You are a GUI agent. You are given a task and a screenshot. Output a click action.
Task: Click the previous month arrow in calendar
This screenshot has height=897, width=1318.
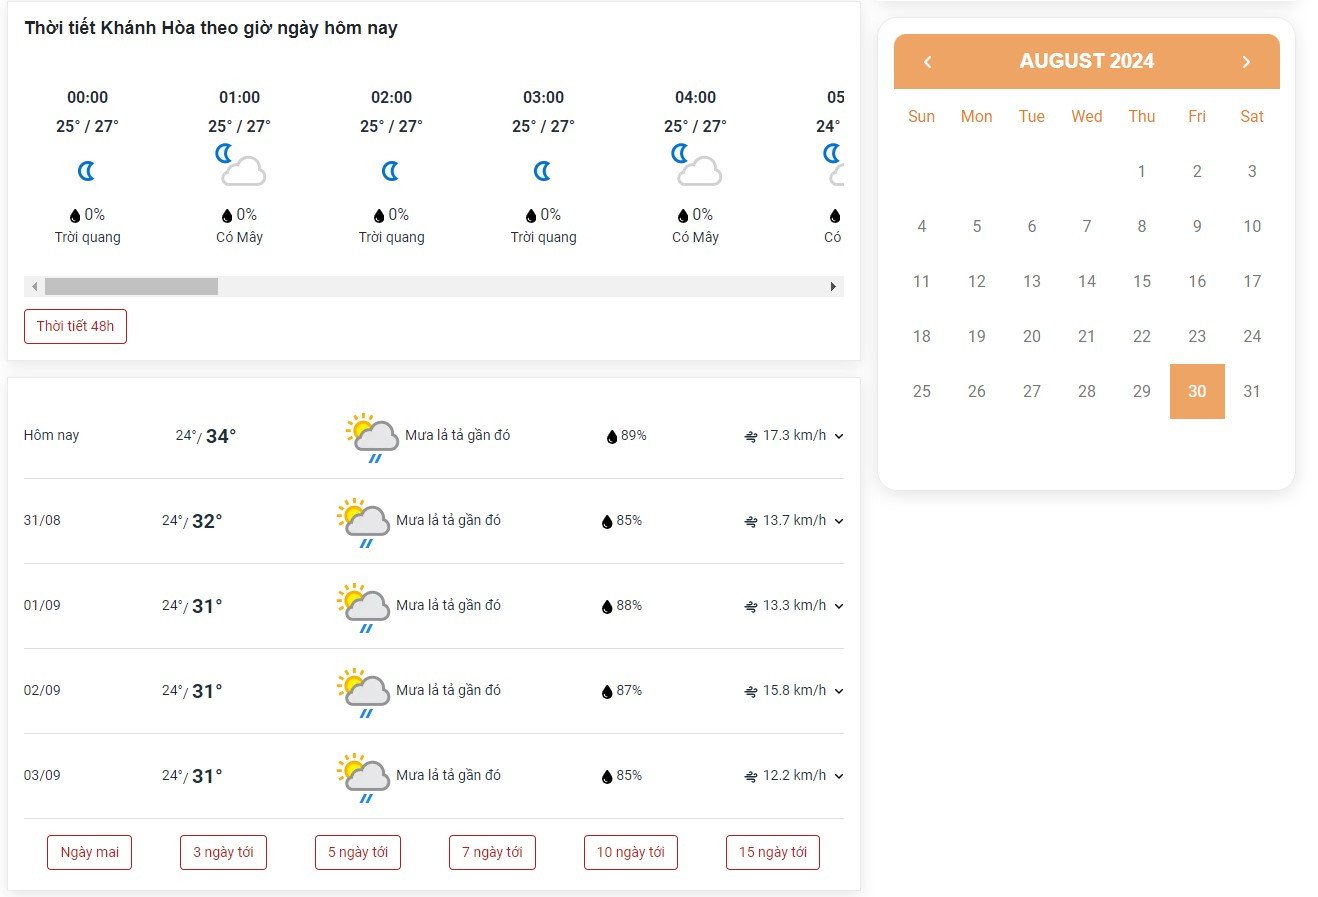[927, 62]
